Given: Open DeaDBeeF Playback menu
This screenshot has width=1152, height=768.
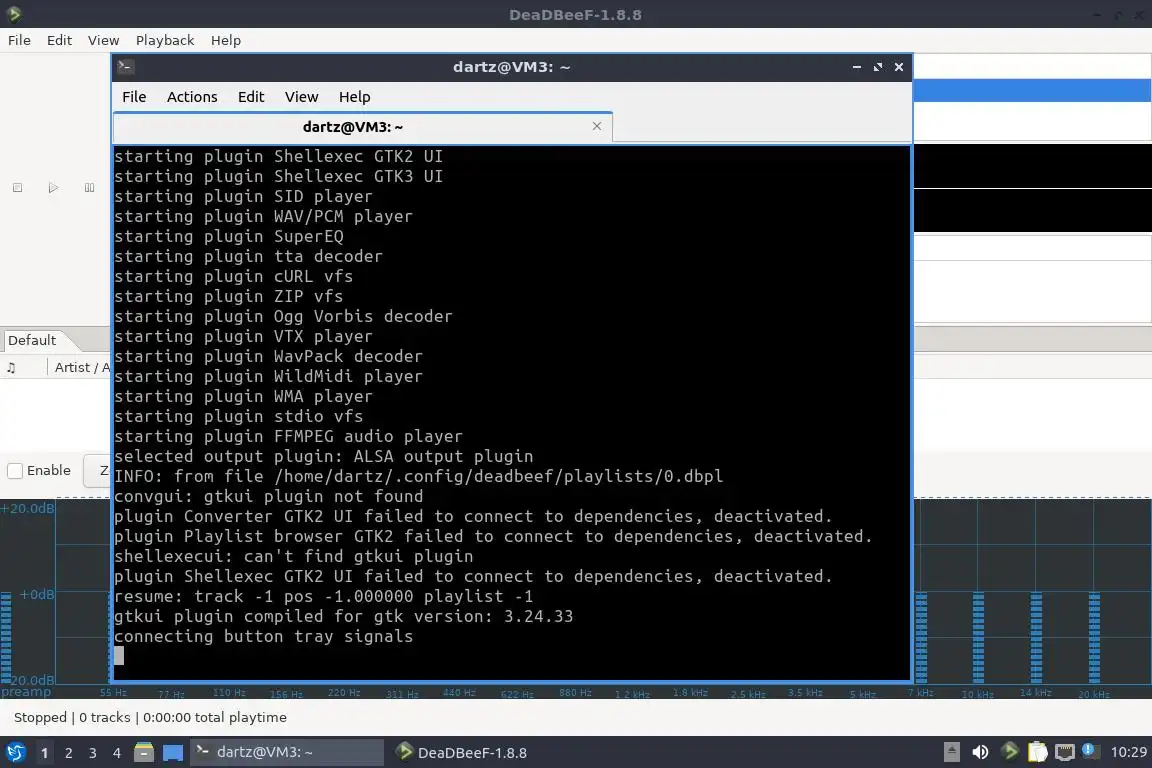Looking at the screenshot, I should coord(165,40).
